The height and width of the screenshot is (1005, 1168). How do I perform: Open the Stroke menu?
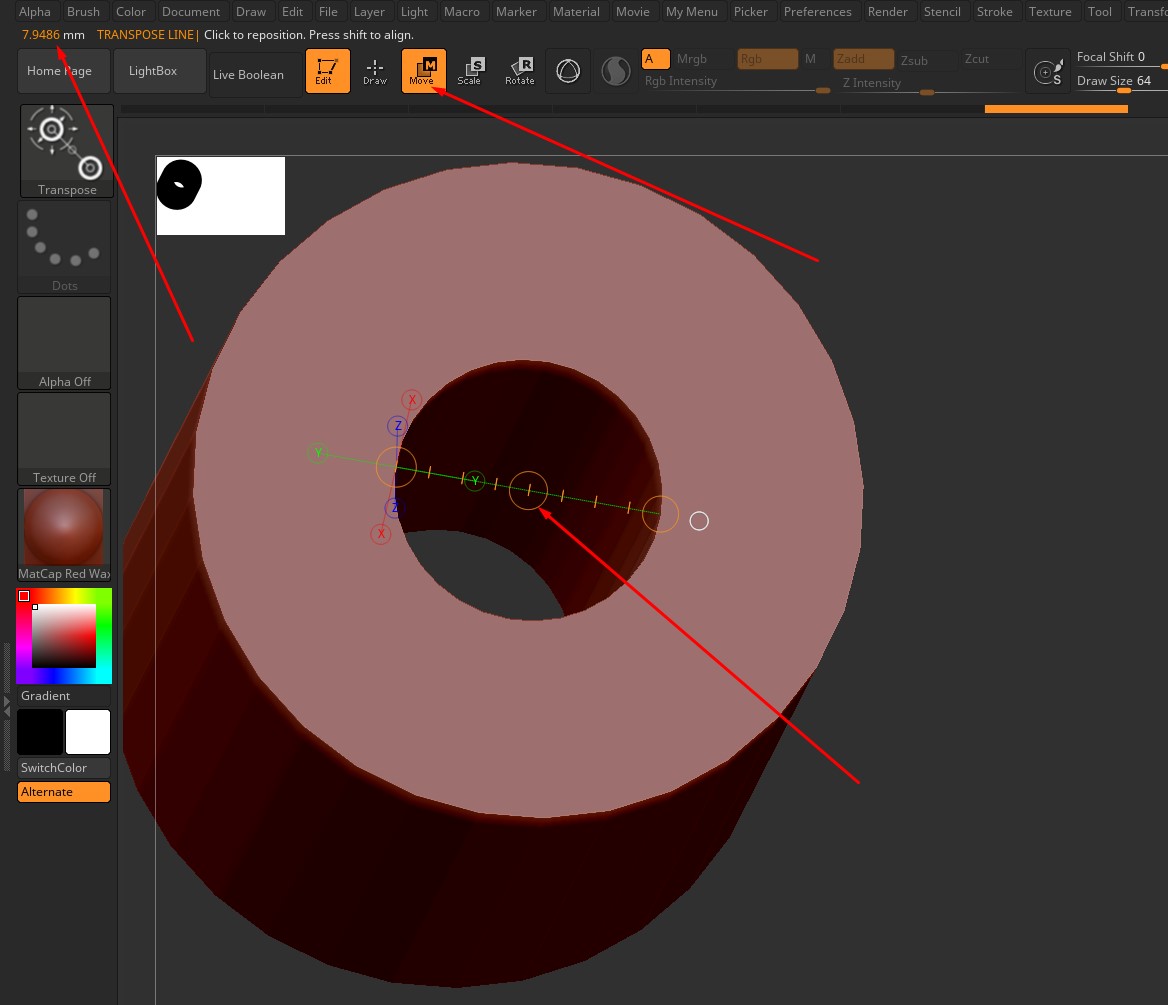(x=994, y=12)
